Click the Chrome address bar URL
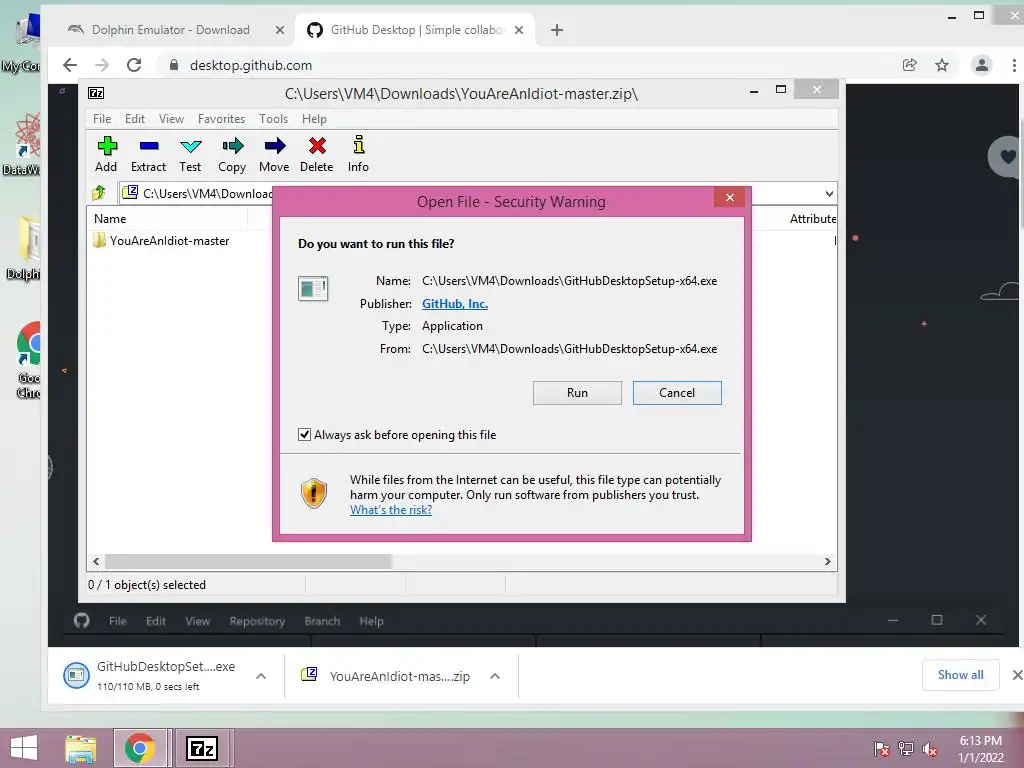1024x768 pixels. coord(251,65)
